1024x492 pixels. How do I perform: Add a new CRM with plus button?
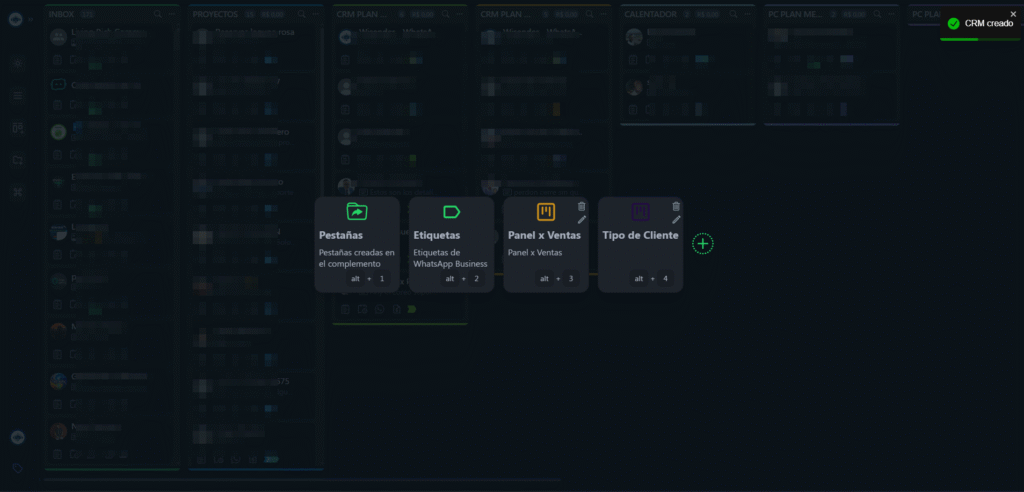point(703,244)
